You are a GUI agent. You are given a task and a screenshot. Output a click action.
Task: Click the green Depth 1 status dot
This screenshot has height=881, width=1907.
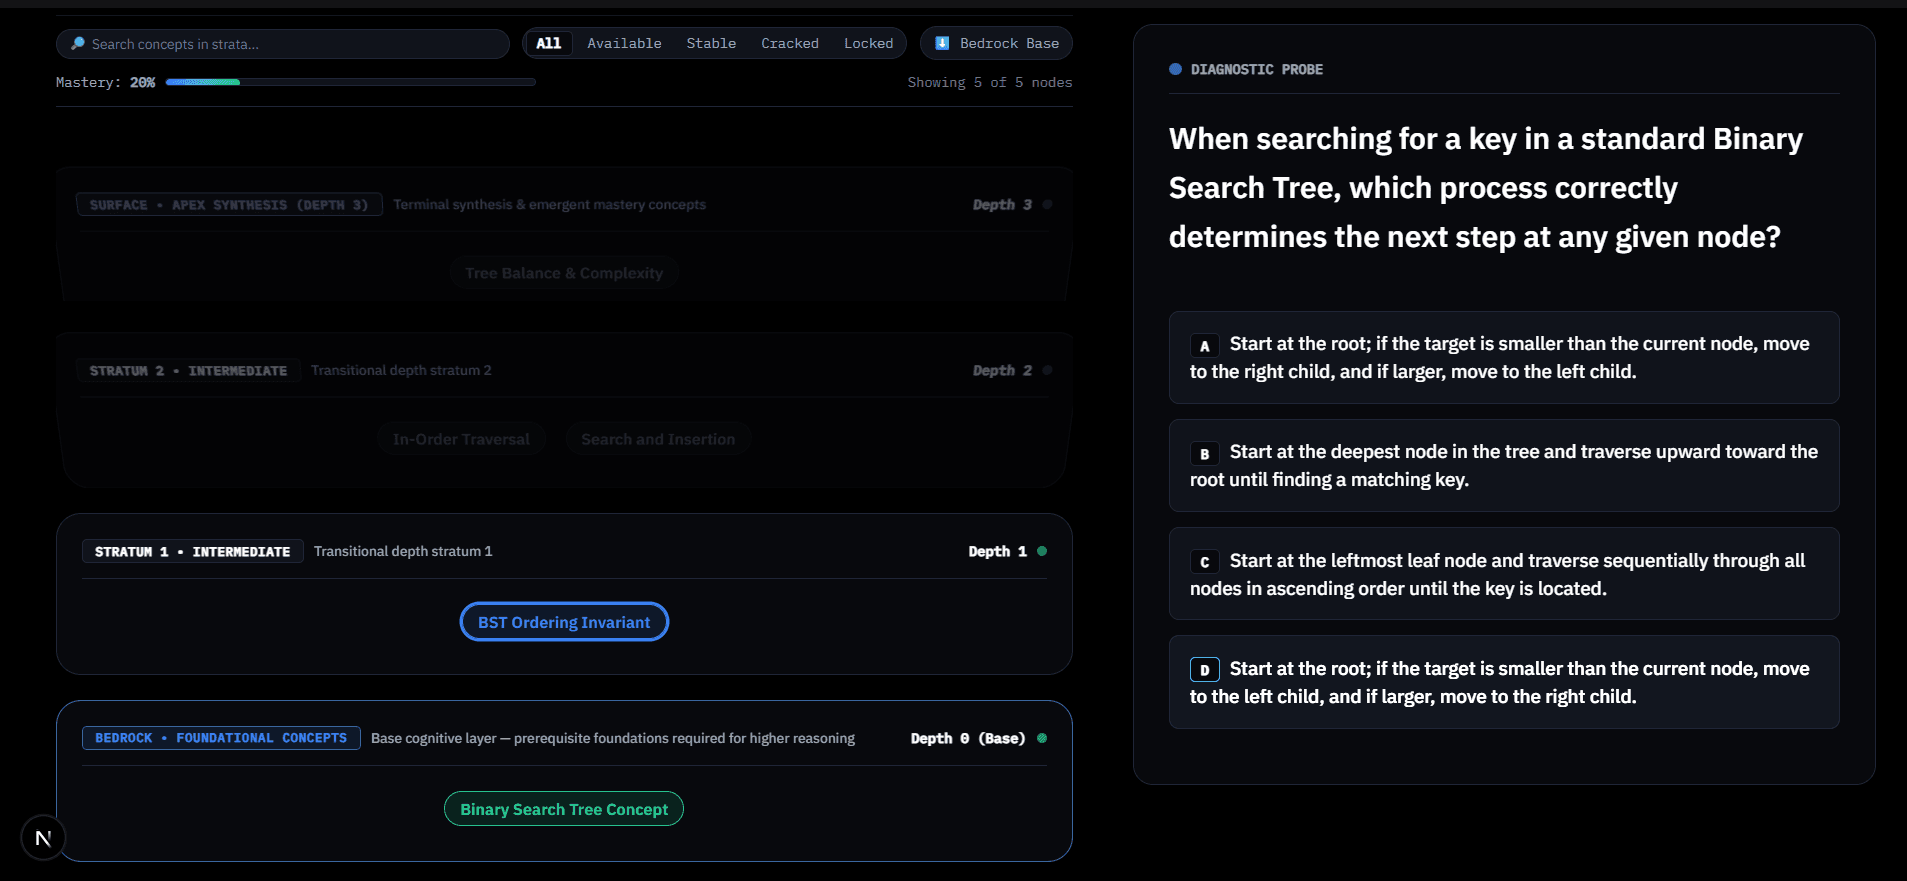1042,551
